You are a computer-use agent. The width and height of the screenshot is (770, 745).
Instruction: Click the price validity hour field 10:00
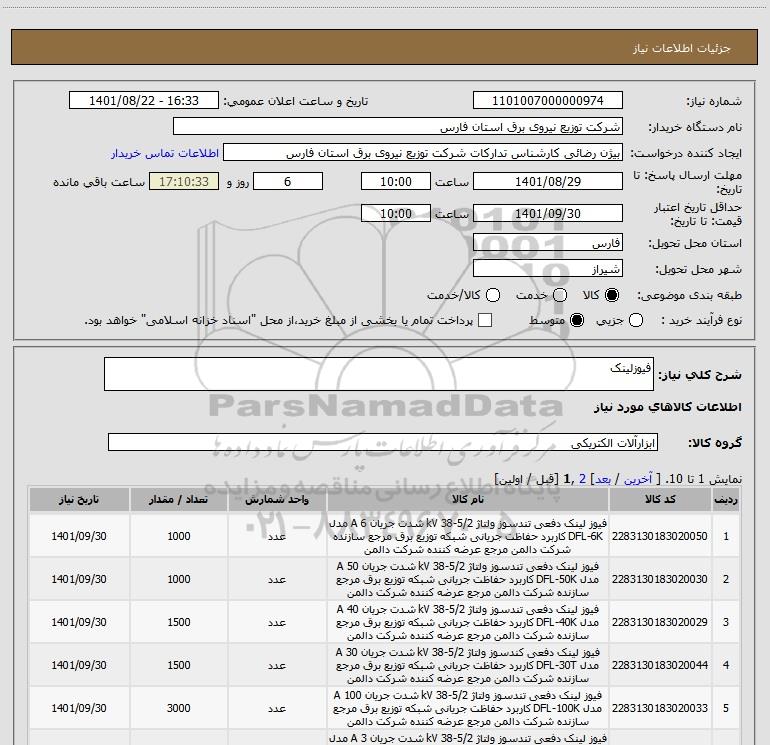396,213
